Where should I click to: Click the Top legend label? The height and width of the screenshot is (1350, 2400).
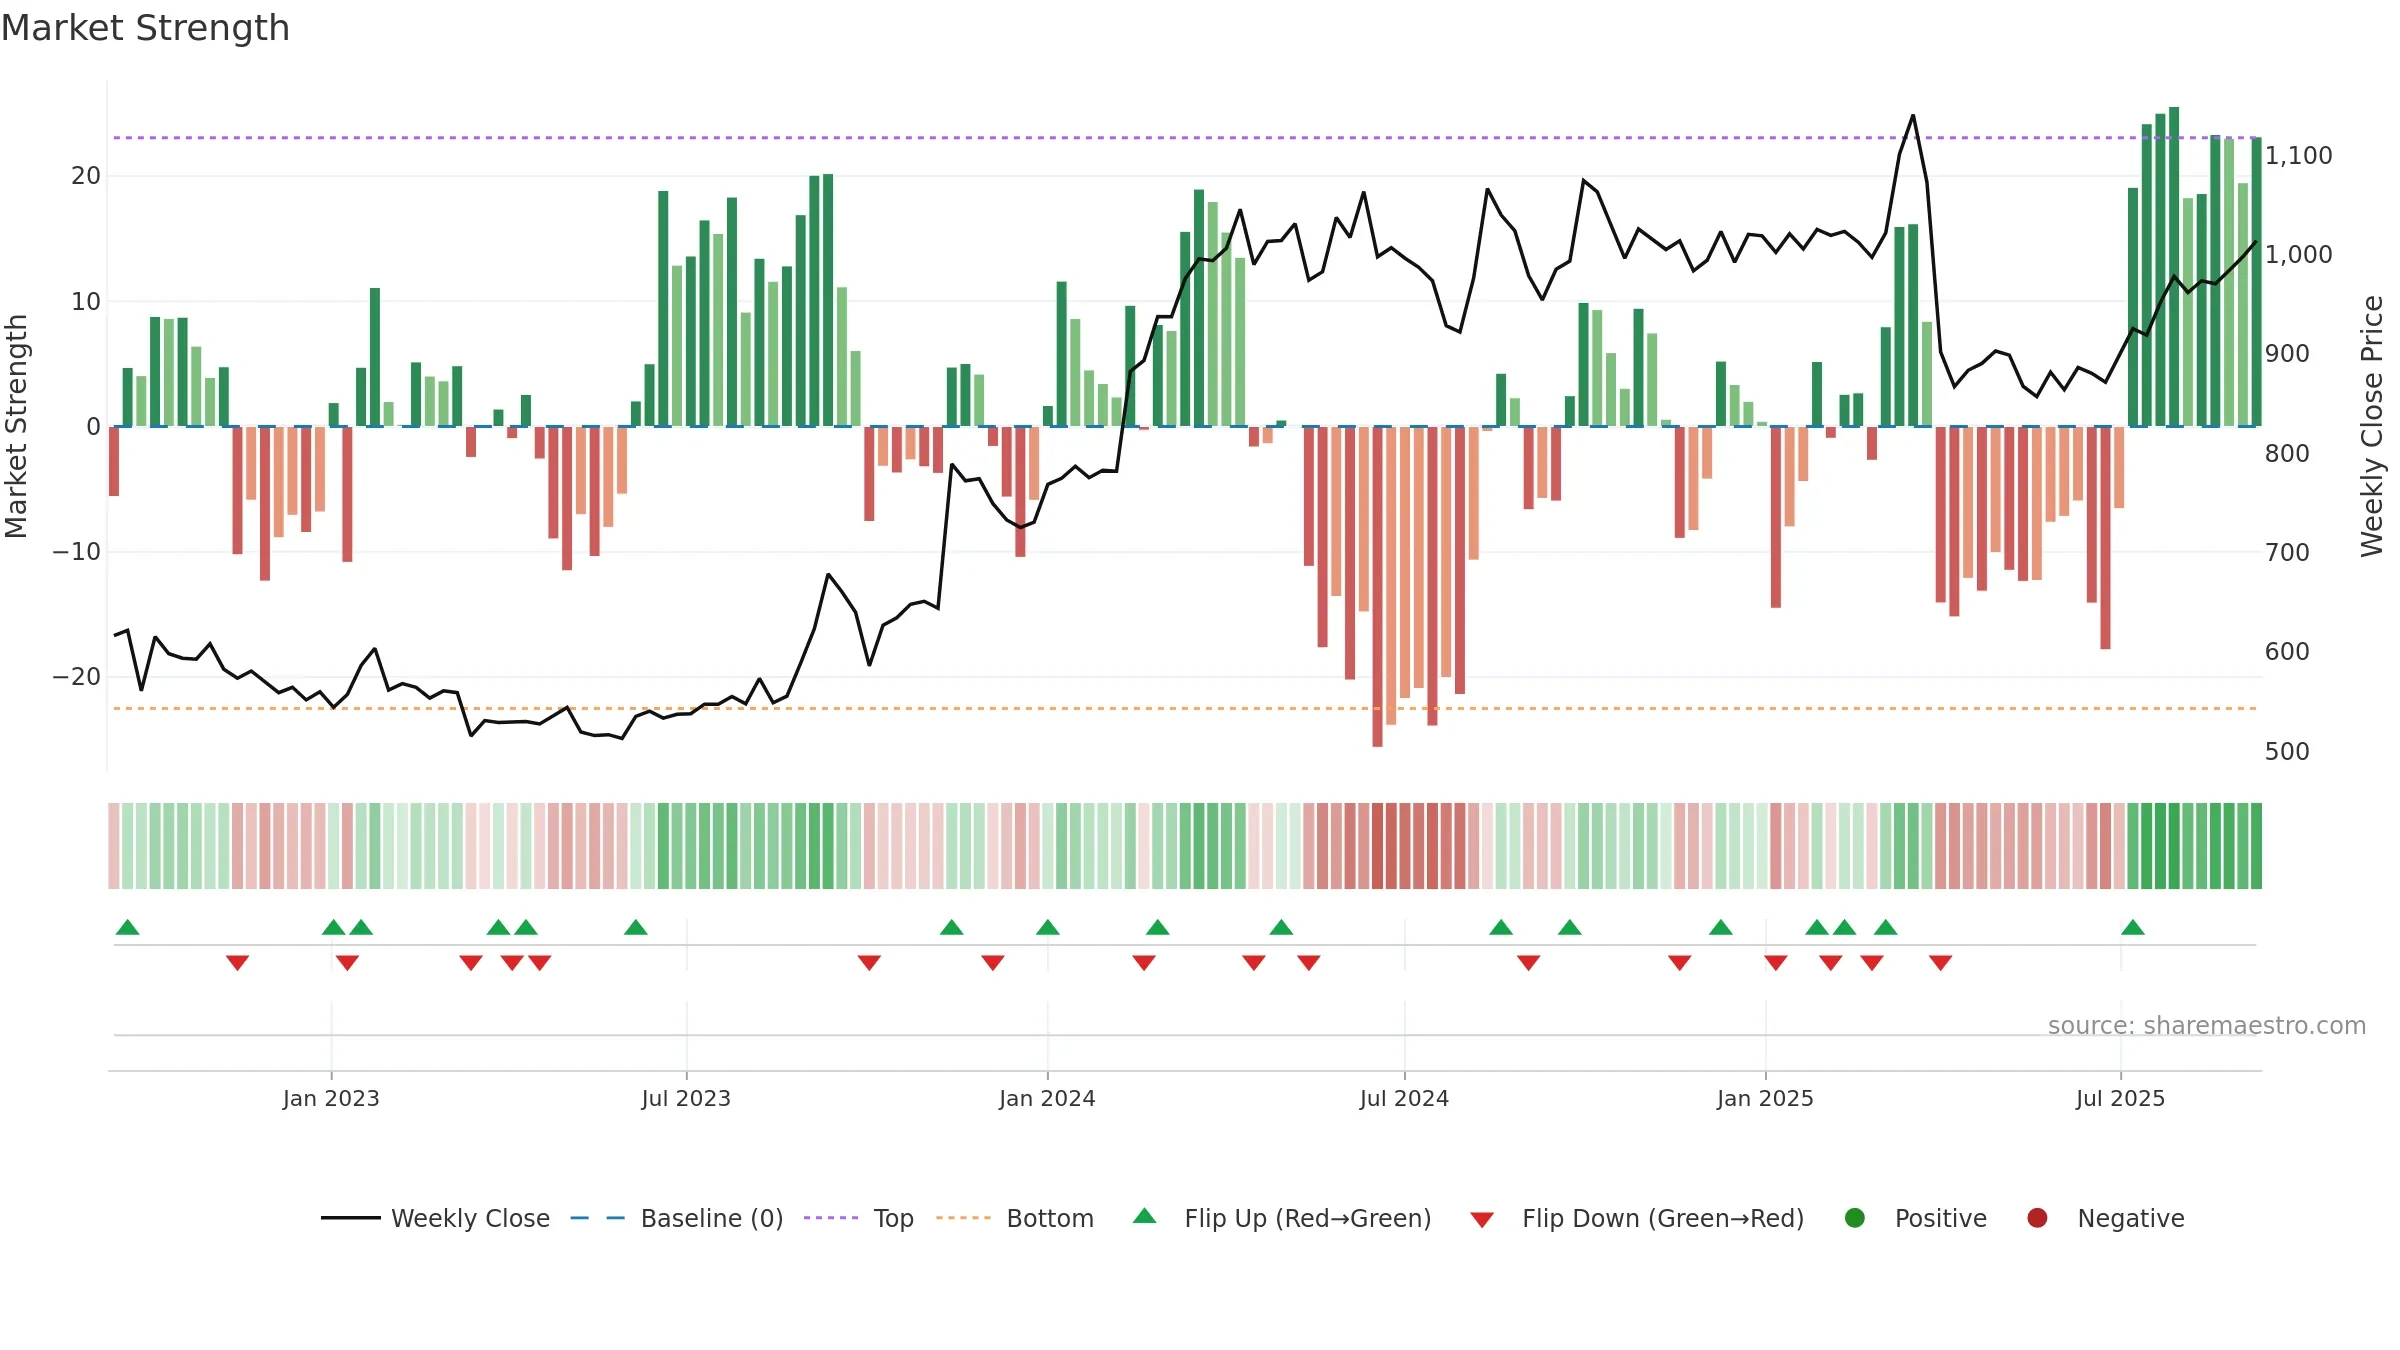click(893, 1218)
